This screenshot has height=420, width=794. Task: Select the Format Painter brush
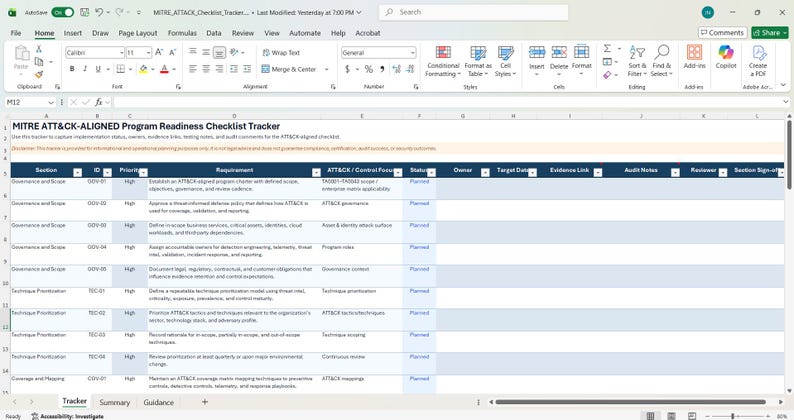tap(39, 74)
